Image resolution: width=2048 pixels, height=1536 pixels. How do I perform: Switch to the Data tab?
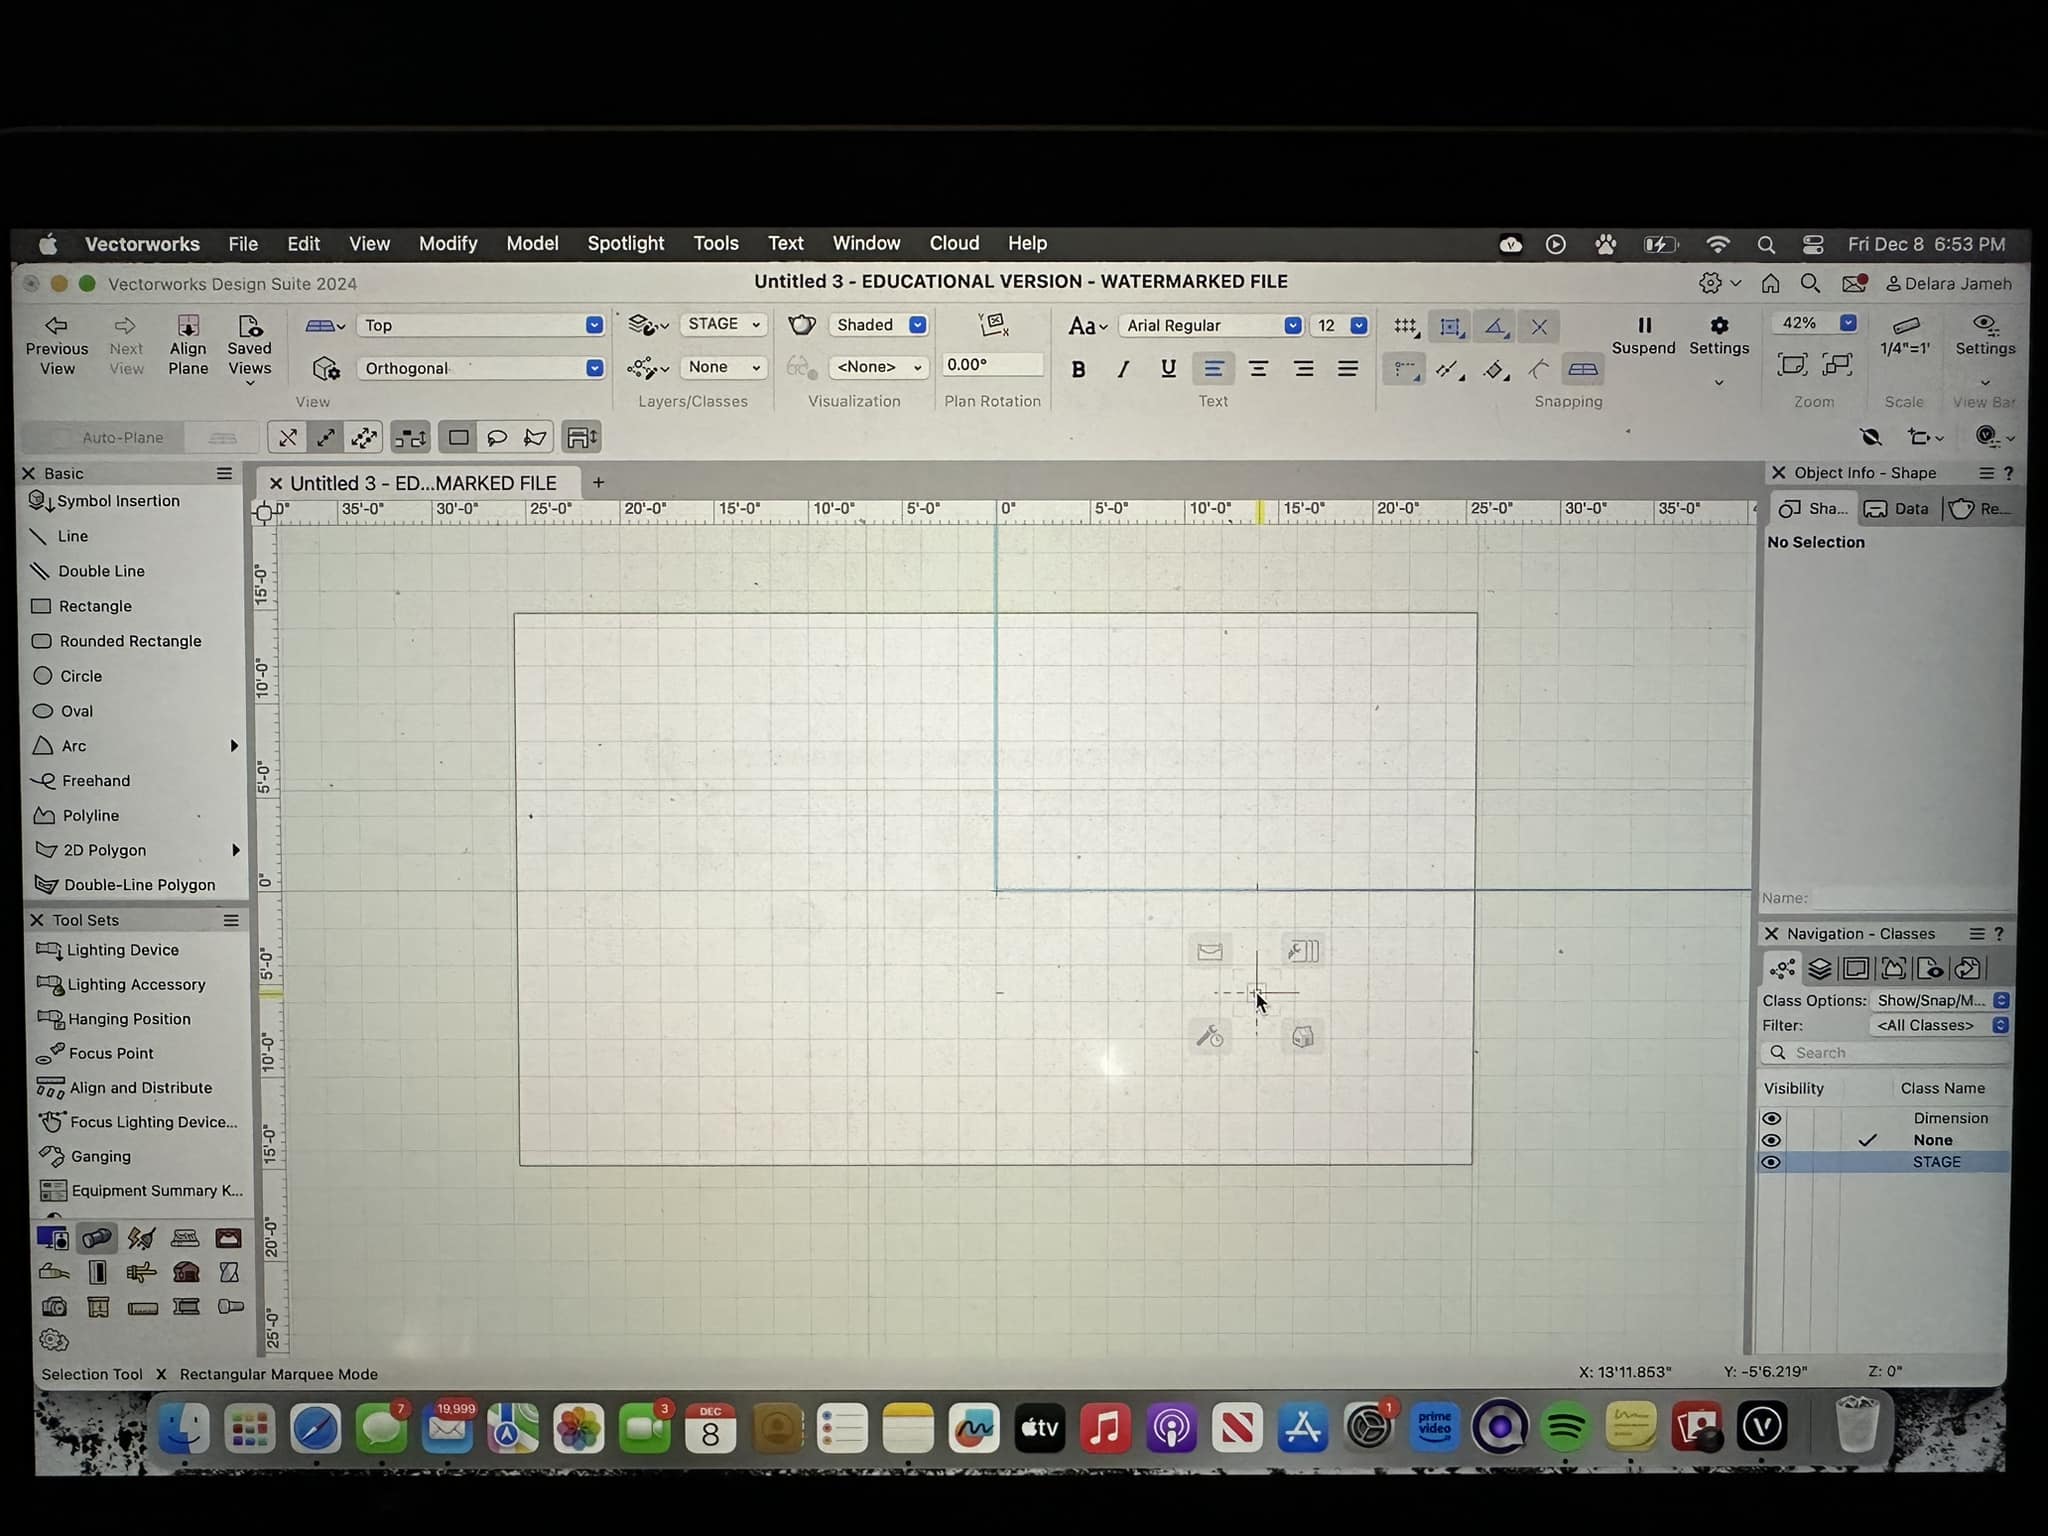[x=1897, y=509]
